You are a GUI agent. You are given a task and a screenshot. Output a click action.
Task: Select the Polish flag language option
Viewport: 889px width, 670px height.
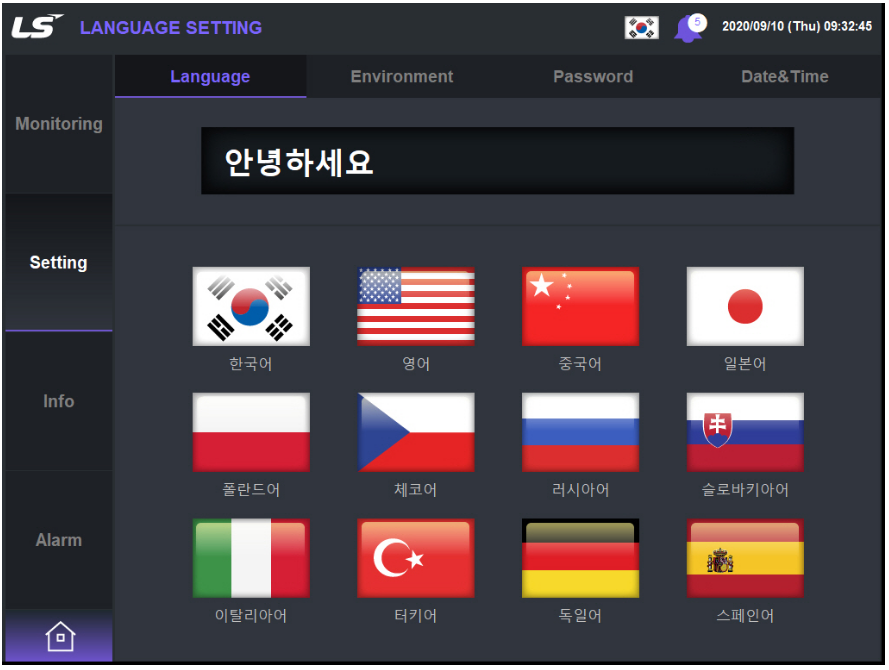click(251, 432)
